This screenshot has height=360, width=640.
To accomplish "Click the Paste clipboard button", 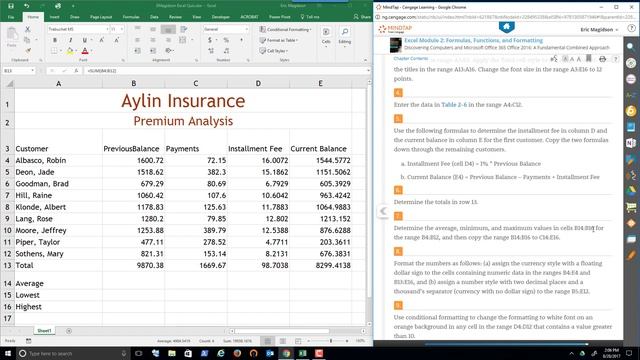I will point(12,37).
